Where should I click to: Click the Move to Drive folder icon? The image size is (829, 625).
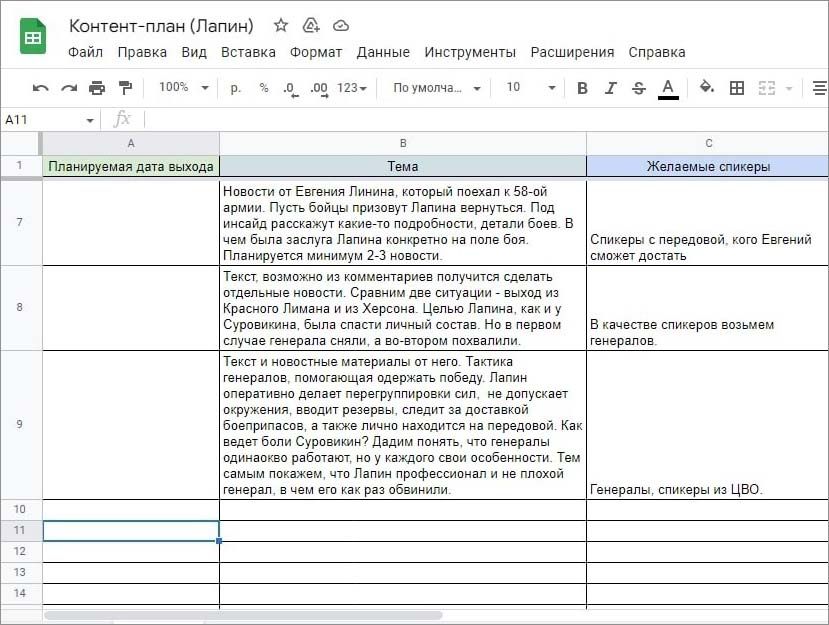311,26
